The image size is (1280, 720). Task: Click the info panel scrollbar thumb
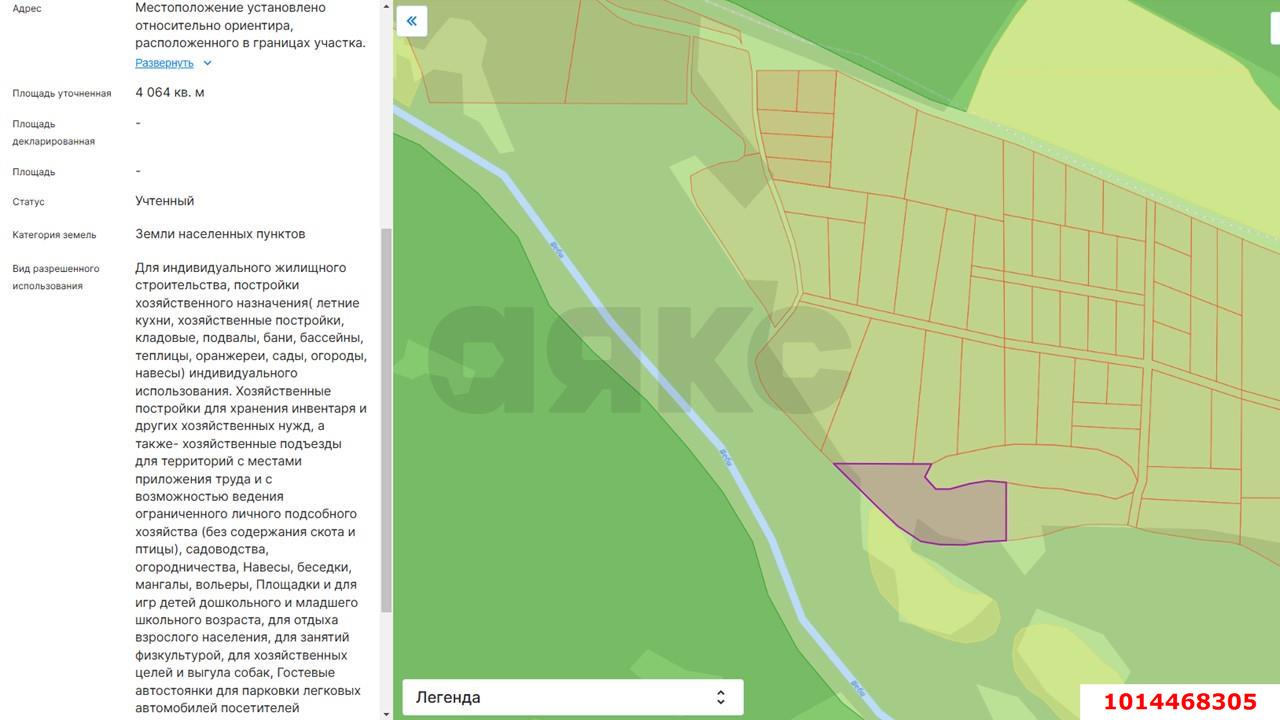[x=386, y=420]
